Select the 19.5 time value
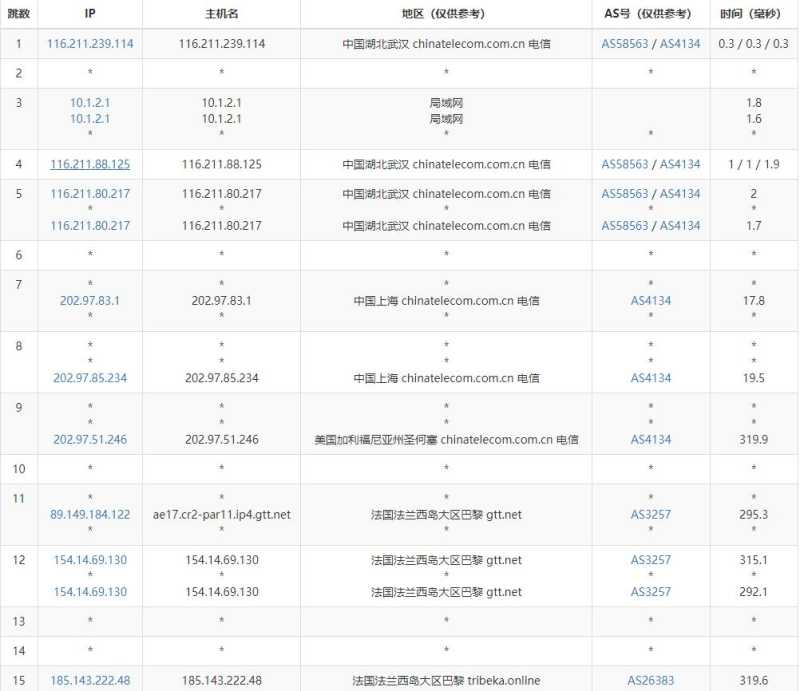Image resolution: width=800 pixels, height=691 pixels. [x=754, y=378]
